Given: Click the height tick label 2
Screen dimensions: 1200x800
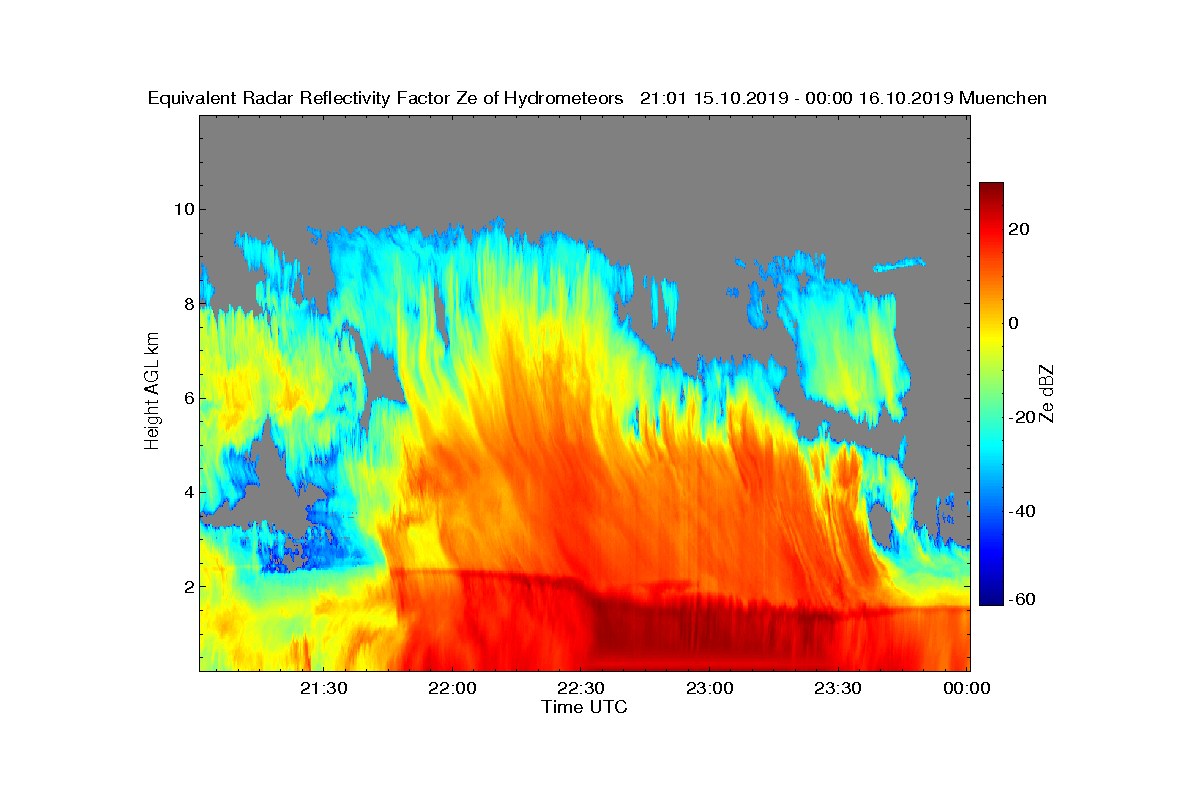Looking at the screenshot, I should coord(187,586).
